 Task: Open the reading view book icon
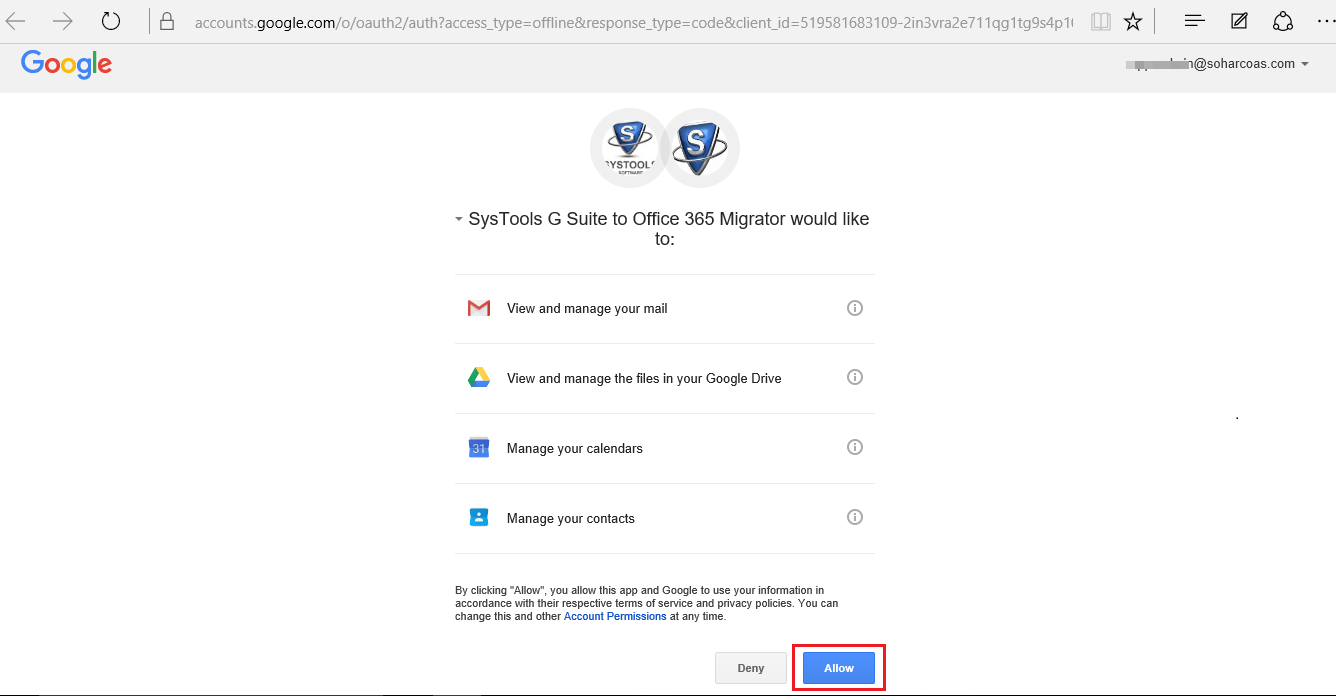click(1100, 21)
